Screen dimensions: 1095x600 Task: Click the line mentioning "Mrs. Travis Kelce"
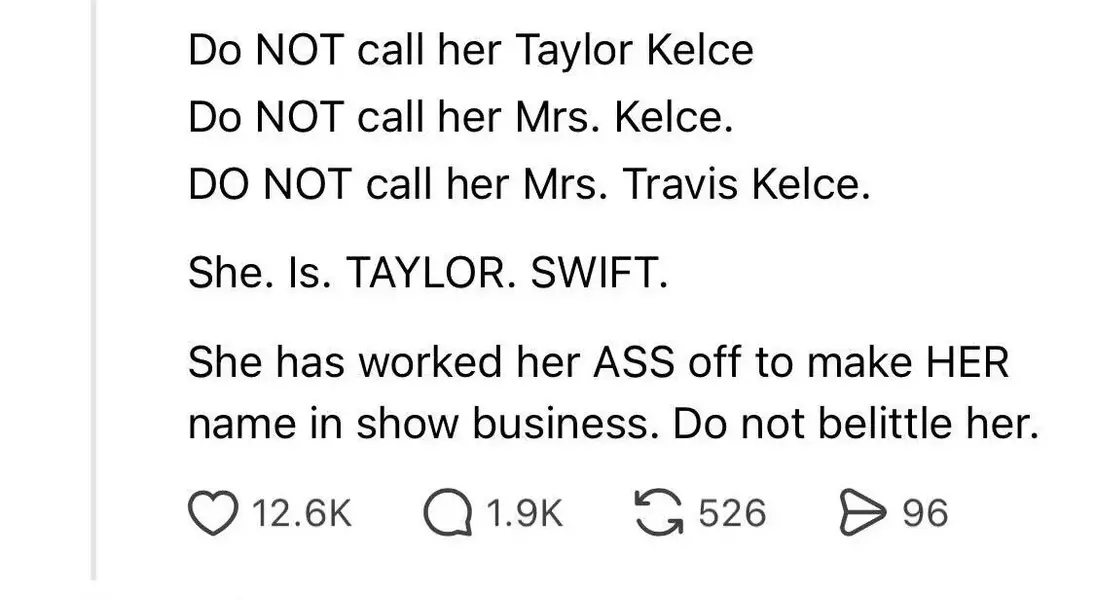[x=528, y=186]
